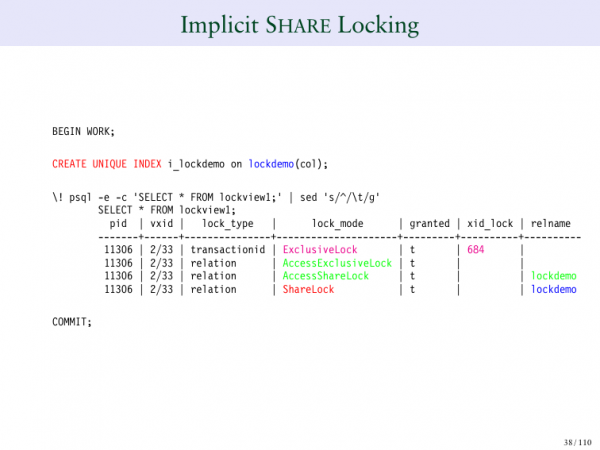Select the green "AccessExclusiveLock" entry
This screenshot has height=450, width=600.
(x=337, y=263)
